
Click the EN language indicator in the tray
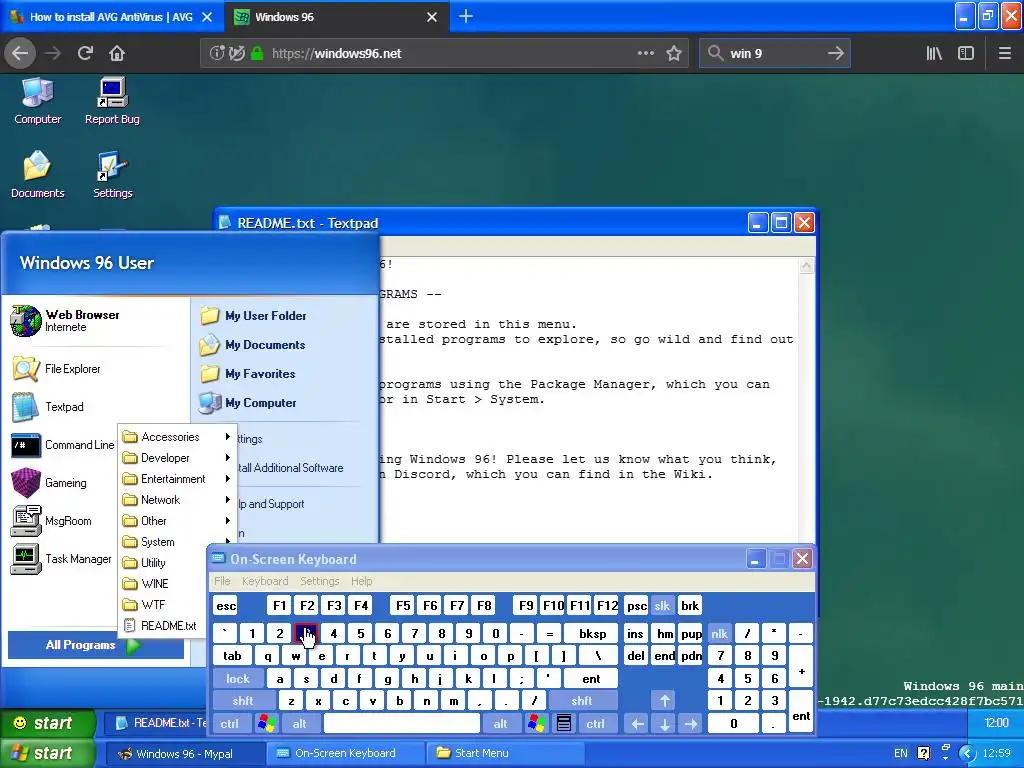click(901, 753)
